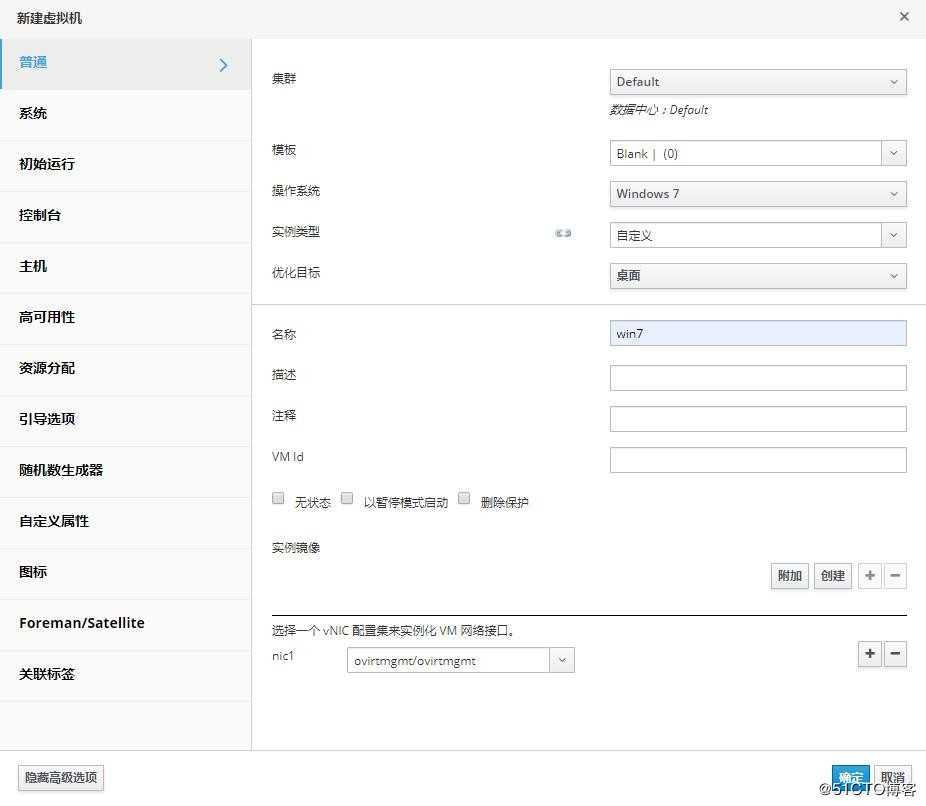Add a network interface with nic1 plus button
Image resolution: width=926 pixels, height=806 pixels.
pyautogui.click(x=870, y=654)
